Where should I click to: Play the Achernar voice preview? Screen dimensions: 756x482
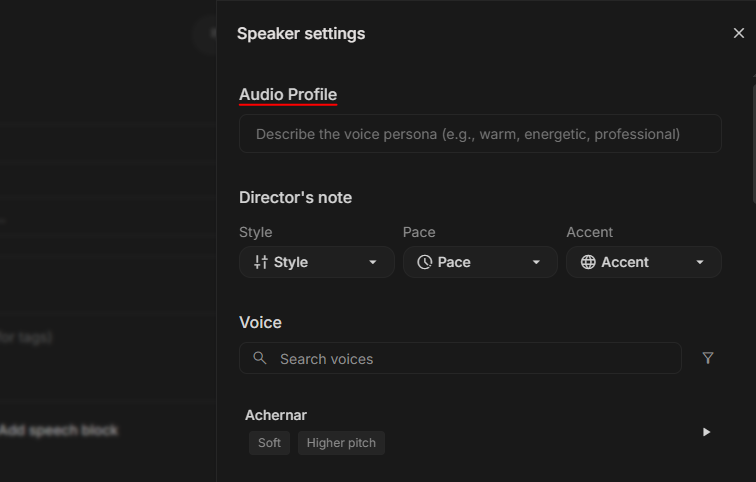706,432
